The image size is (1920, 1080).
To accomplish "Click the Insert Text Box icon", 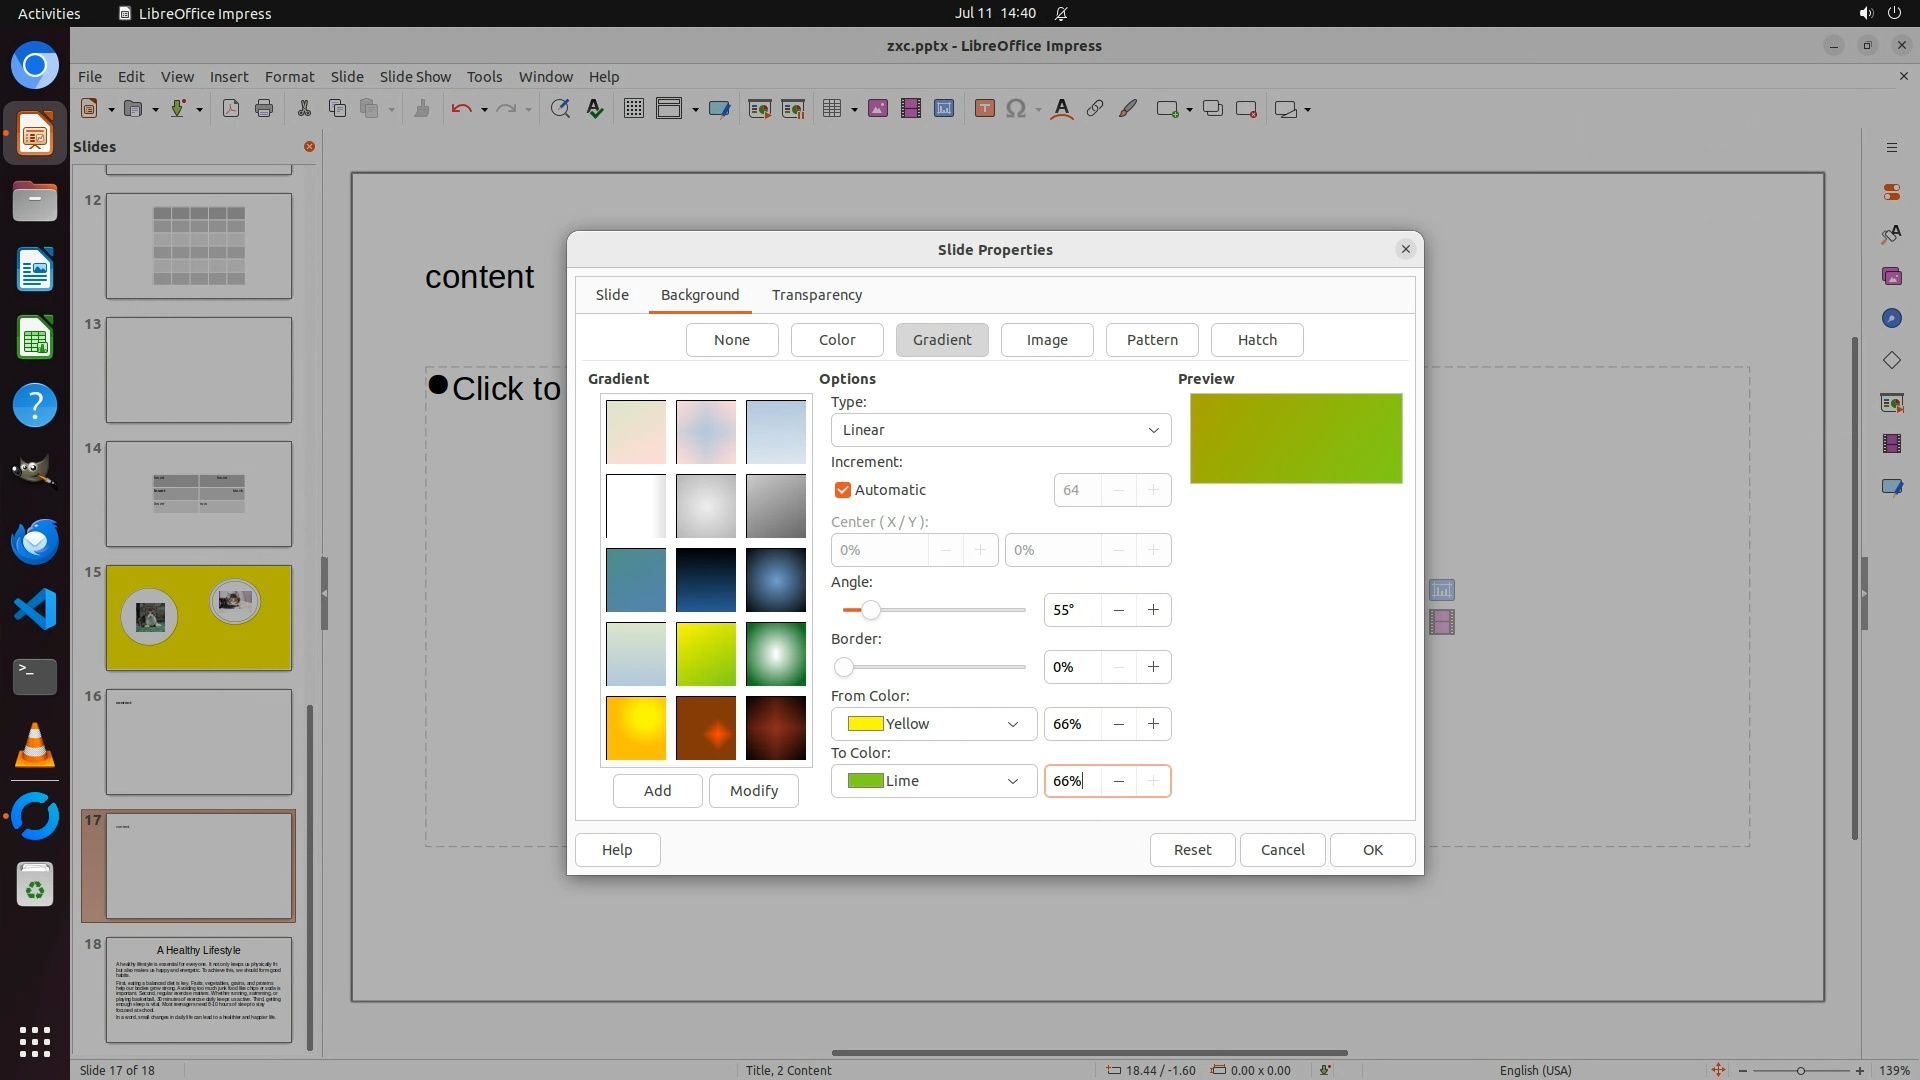I will pos(984,109).
